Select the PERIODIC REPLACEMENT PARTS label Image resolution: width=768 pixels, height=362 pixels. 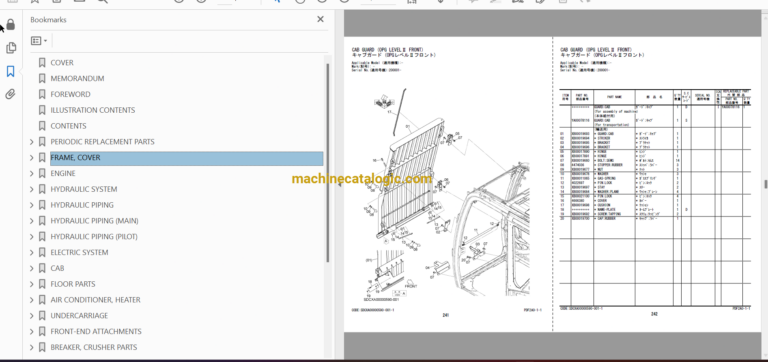point(102,142)
